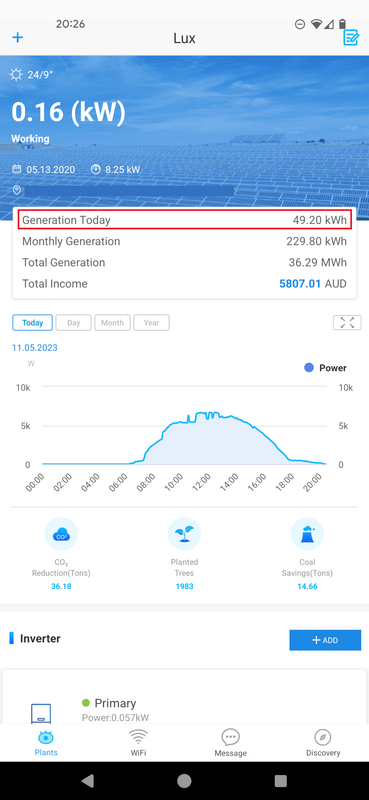This screenshot has height=800, width=369.
Task: Tap the CO2 reduction value 36.18
Action: click(x=61, y=586)
